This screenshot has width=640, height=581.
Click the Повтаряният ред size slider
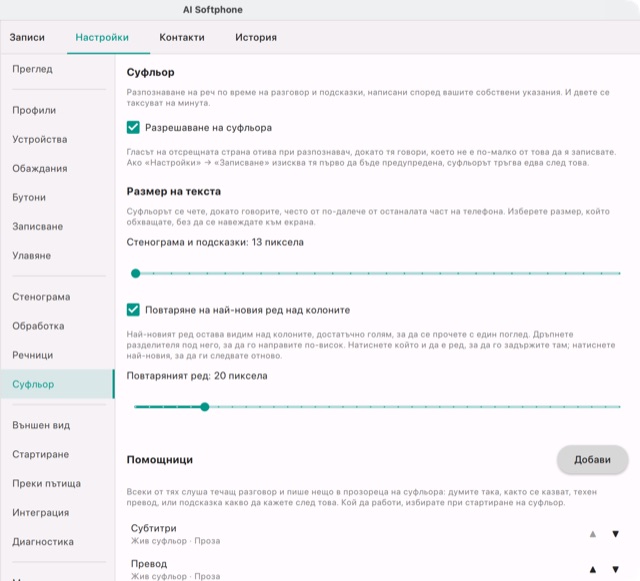[378, 407]
